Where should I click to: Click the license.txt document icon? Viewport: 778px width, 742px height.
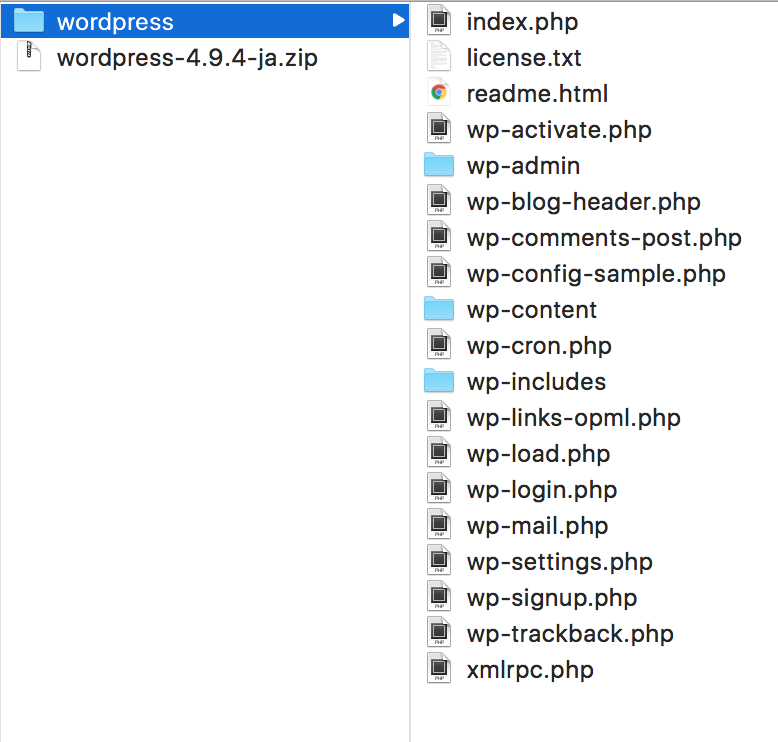pyautogui.click(x=439, y=57)
